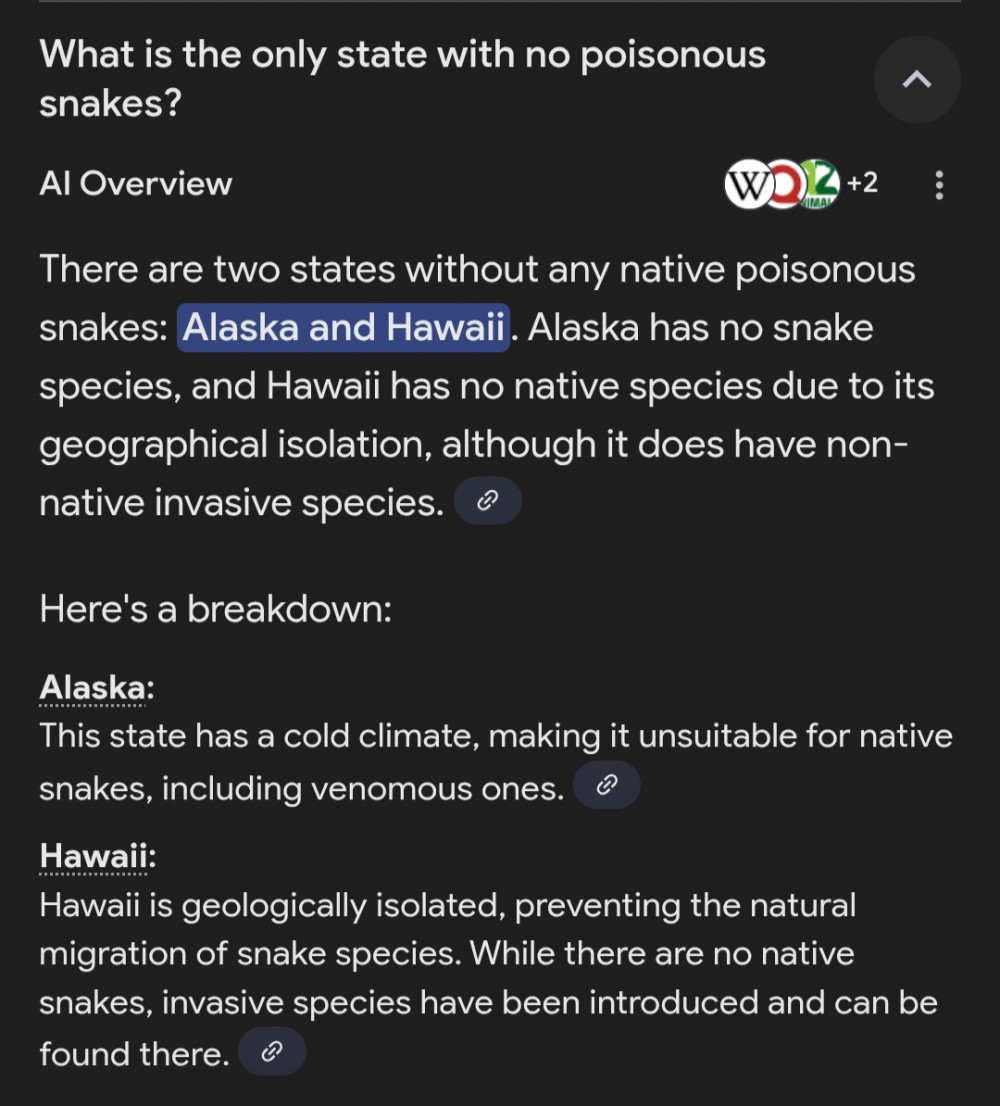The width and height of the screenshot is (1000, 1106).
Task: Collapse the poisonous snakes question panel
Action: [917, 79]
